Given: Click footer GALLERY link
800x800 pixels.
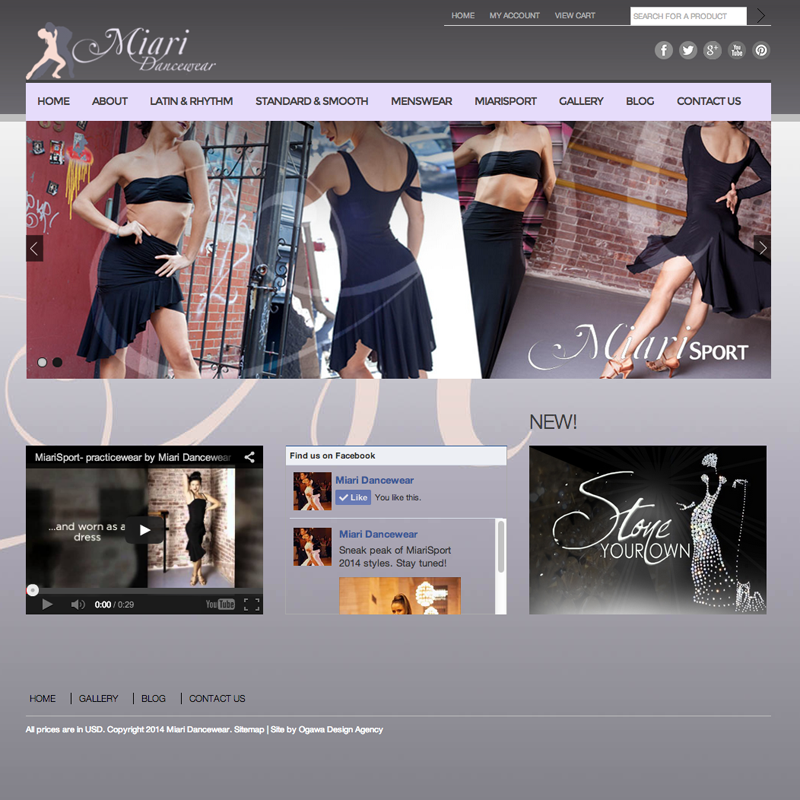Looking at the screenshot, I should (x=98, y=698).
